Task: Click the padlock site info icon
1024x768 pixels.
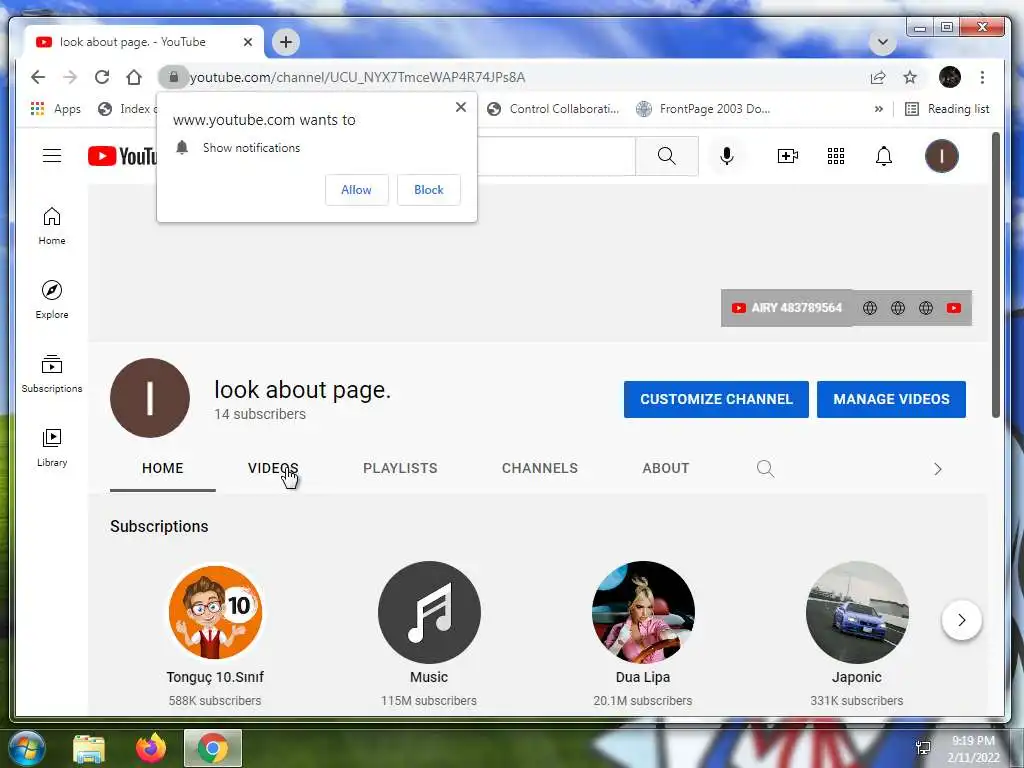Action: coord(173,77)
